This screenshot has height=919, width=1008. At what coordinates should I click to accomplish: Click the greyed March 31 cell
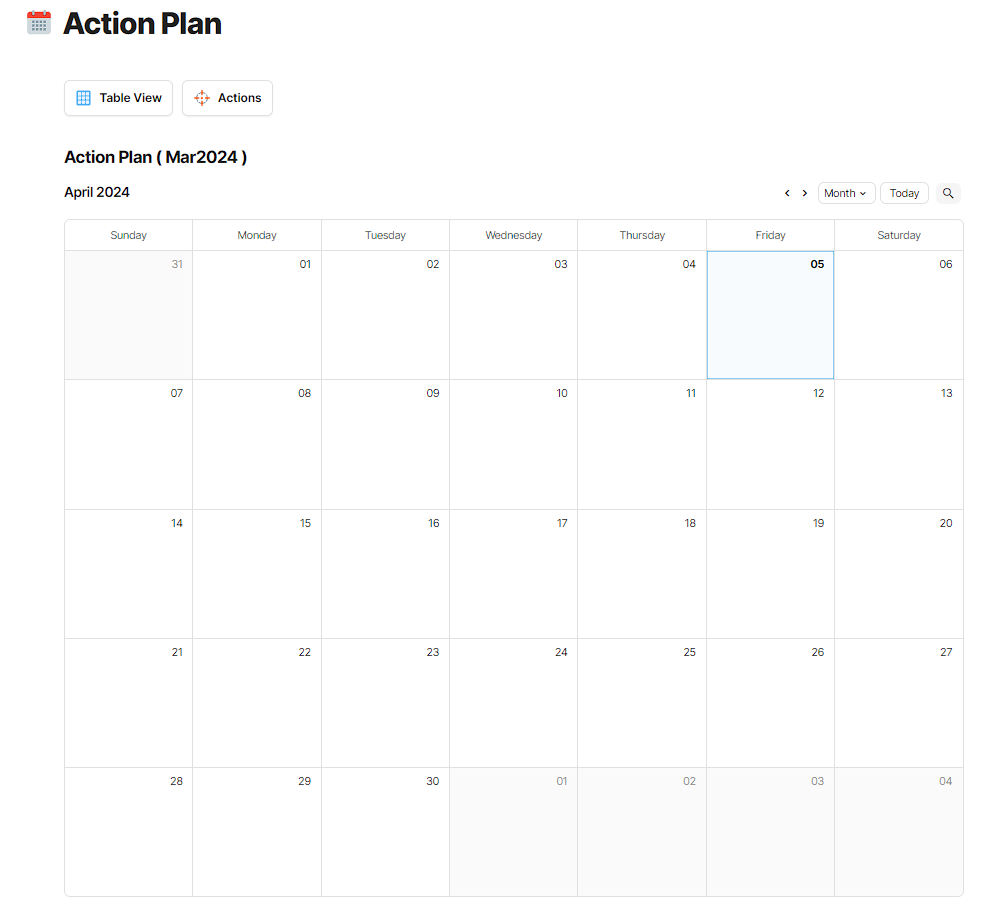[x=129, y=315]
